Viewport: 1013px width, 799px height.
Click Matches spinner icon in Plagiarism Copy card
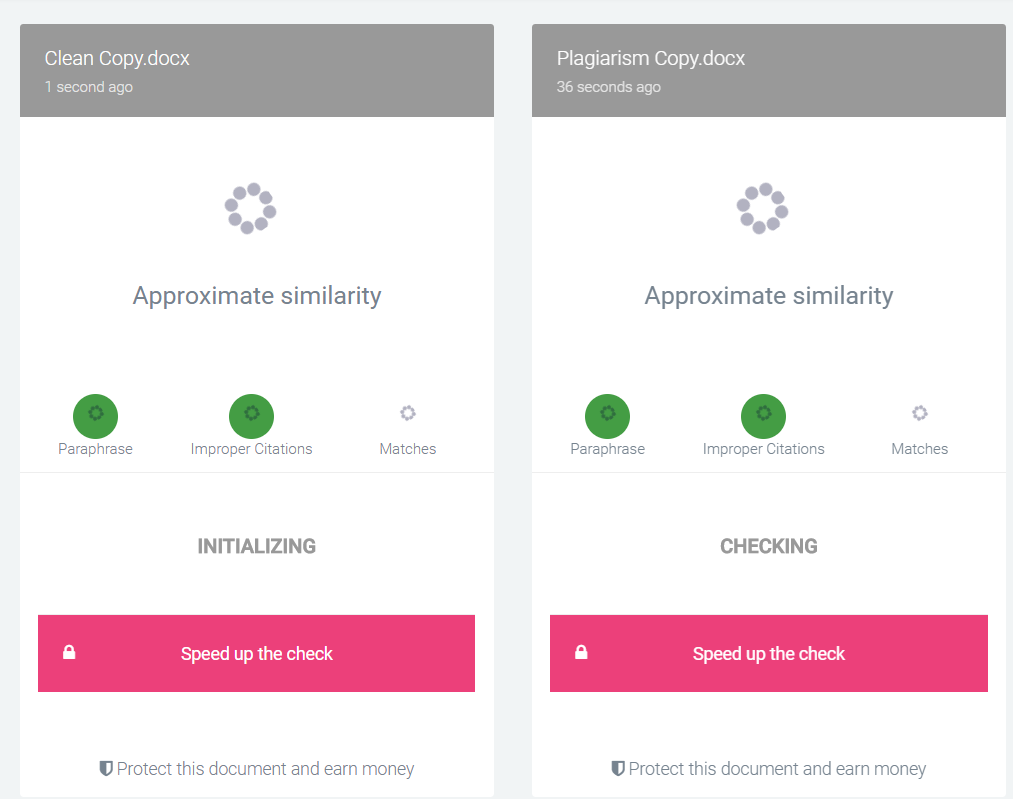(920, 413)
